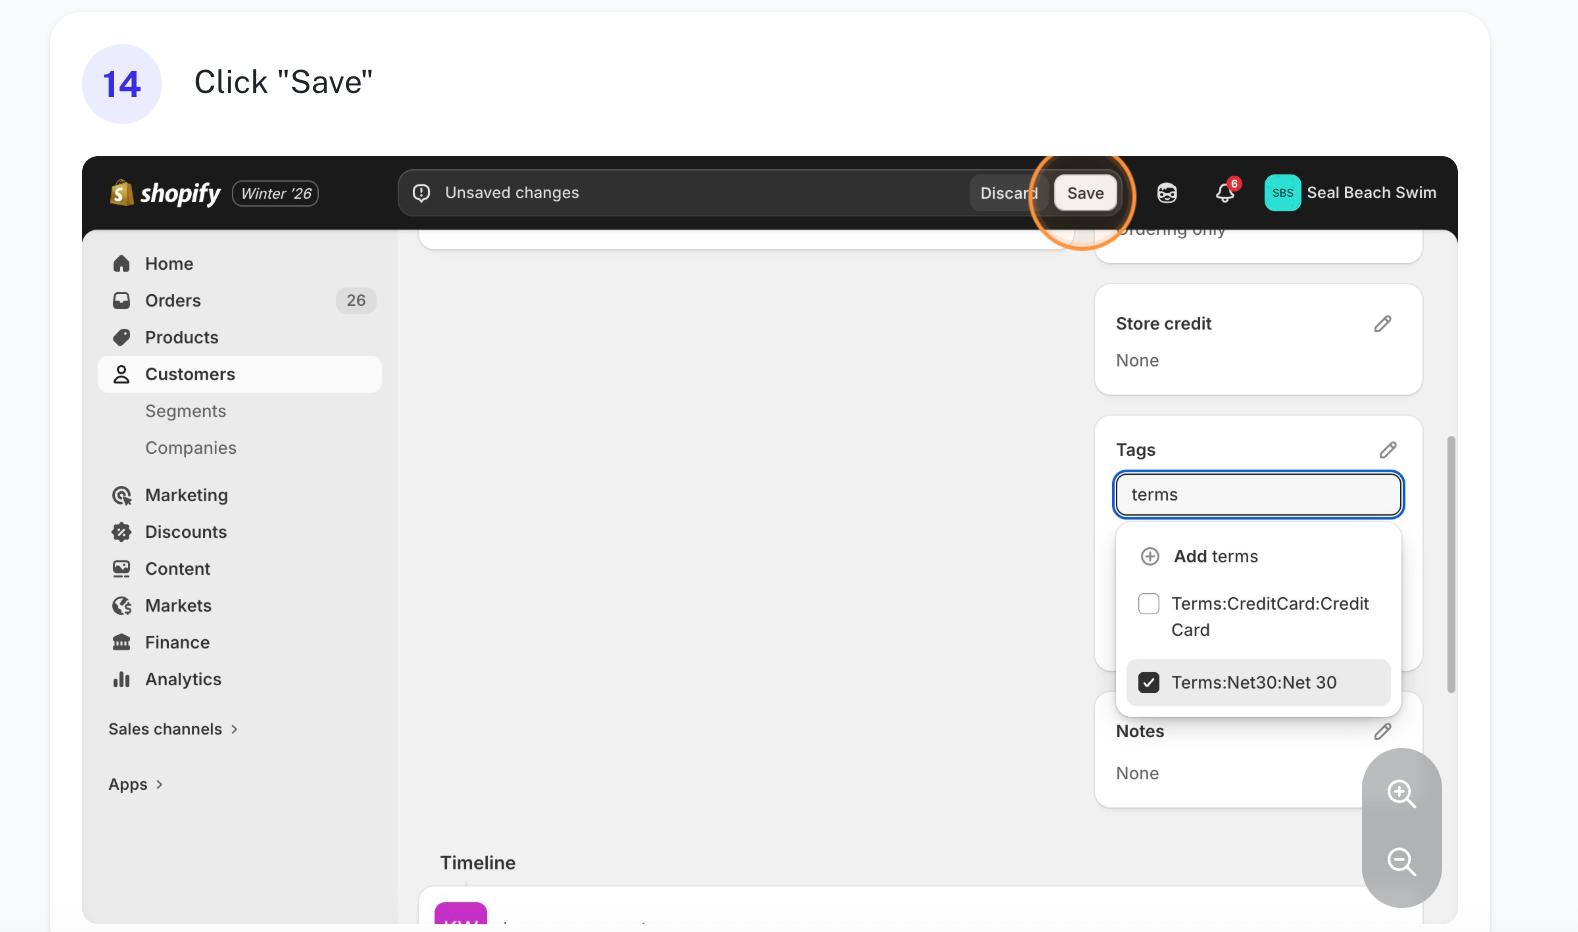The width and height of the screenshot is (1578, 932).
Task: Click the zoom out magnifier icon
Action: pyautogui.click(x=1401, y=861)
